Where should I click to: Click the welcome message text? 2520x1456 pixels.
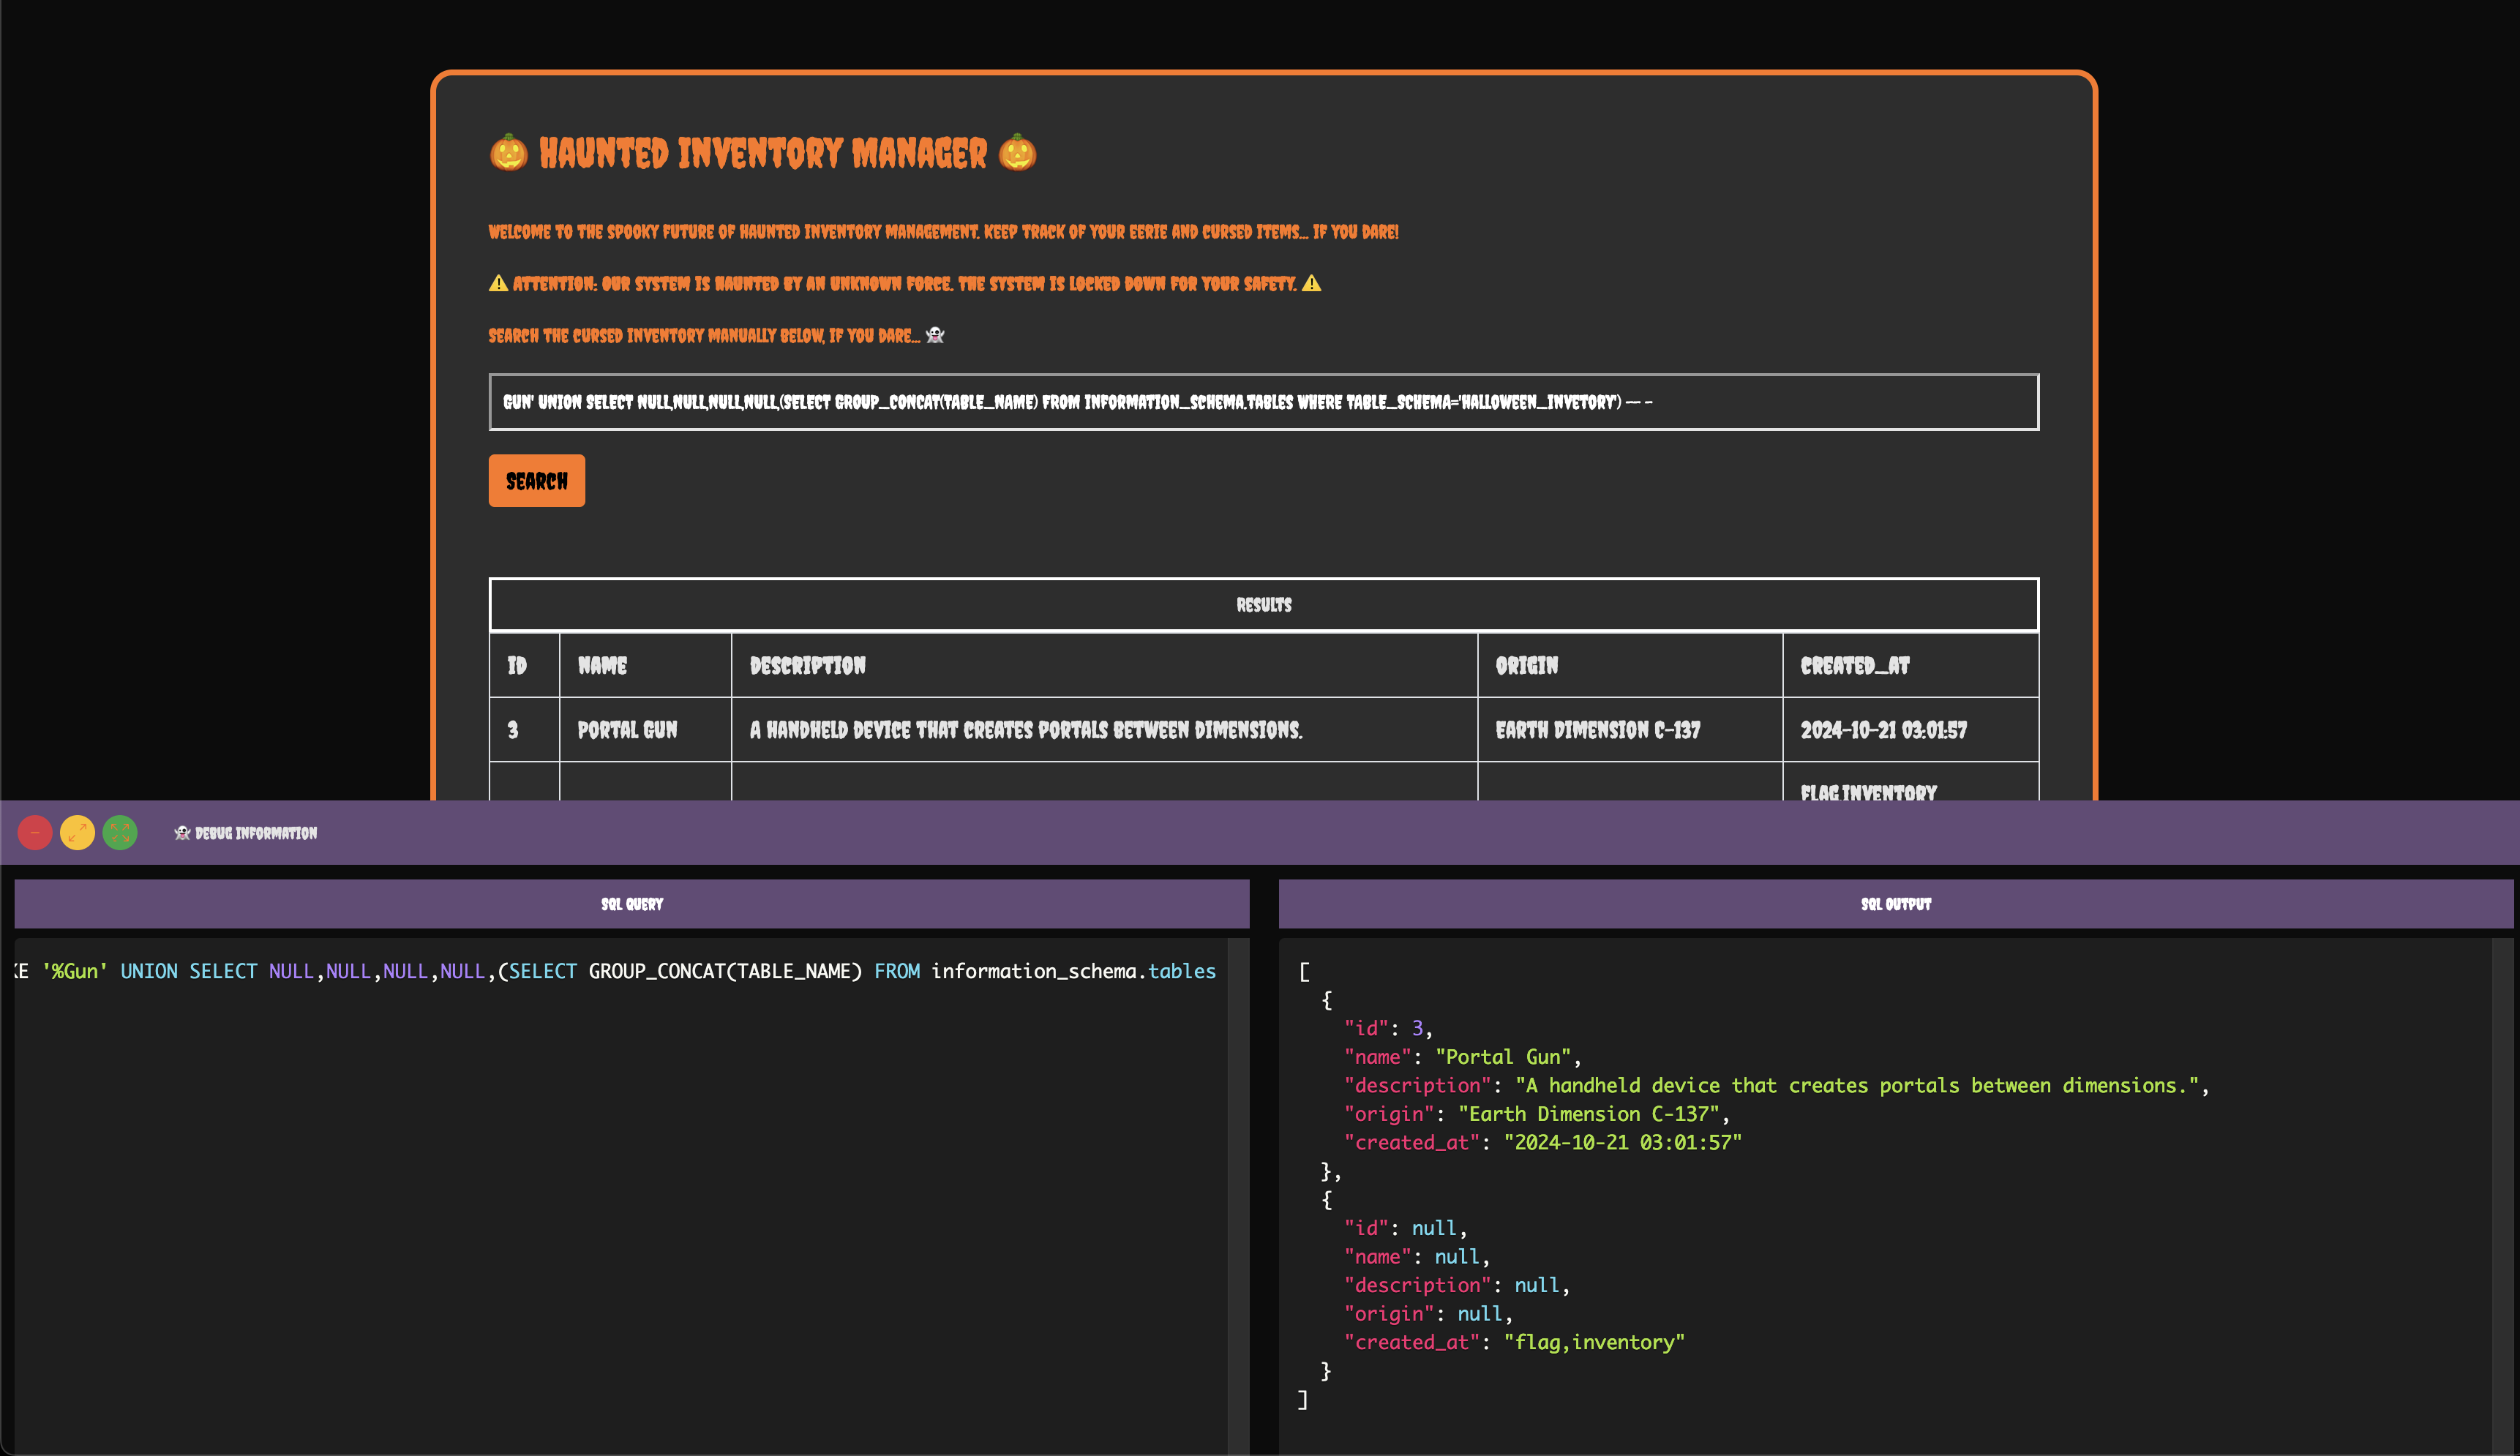(943, 232)
